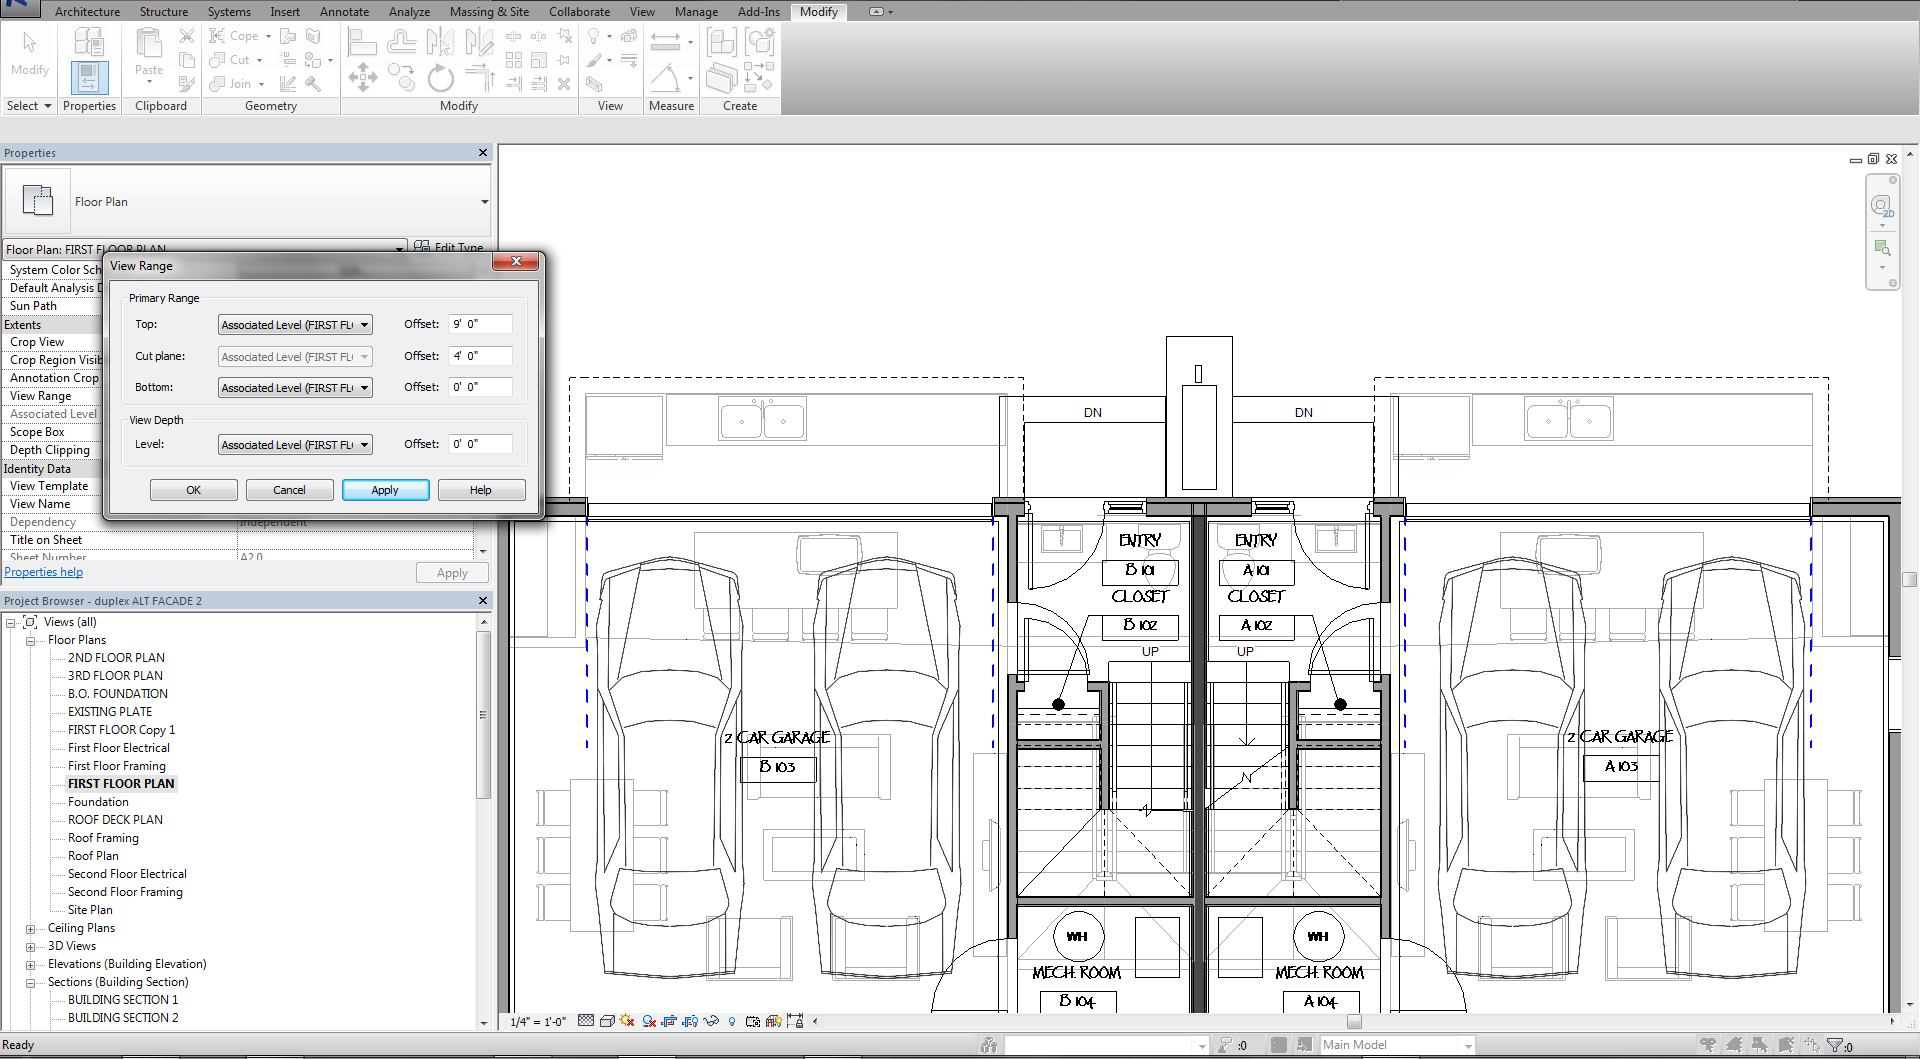Open the Top level dropdown in View Range
Screen dimensions: 1920x1059
click(x=364, y=324)
